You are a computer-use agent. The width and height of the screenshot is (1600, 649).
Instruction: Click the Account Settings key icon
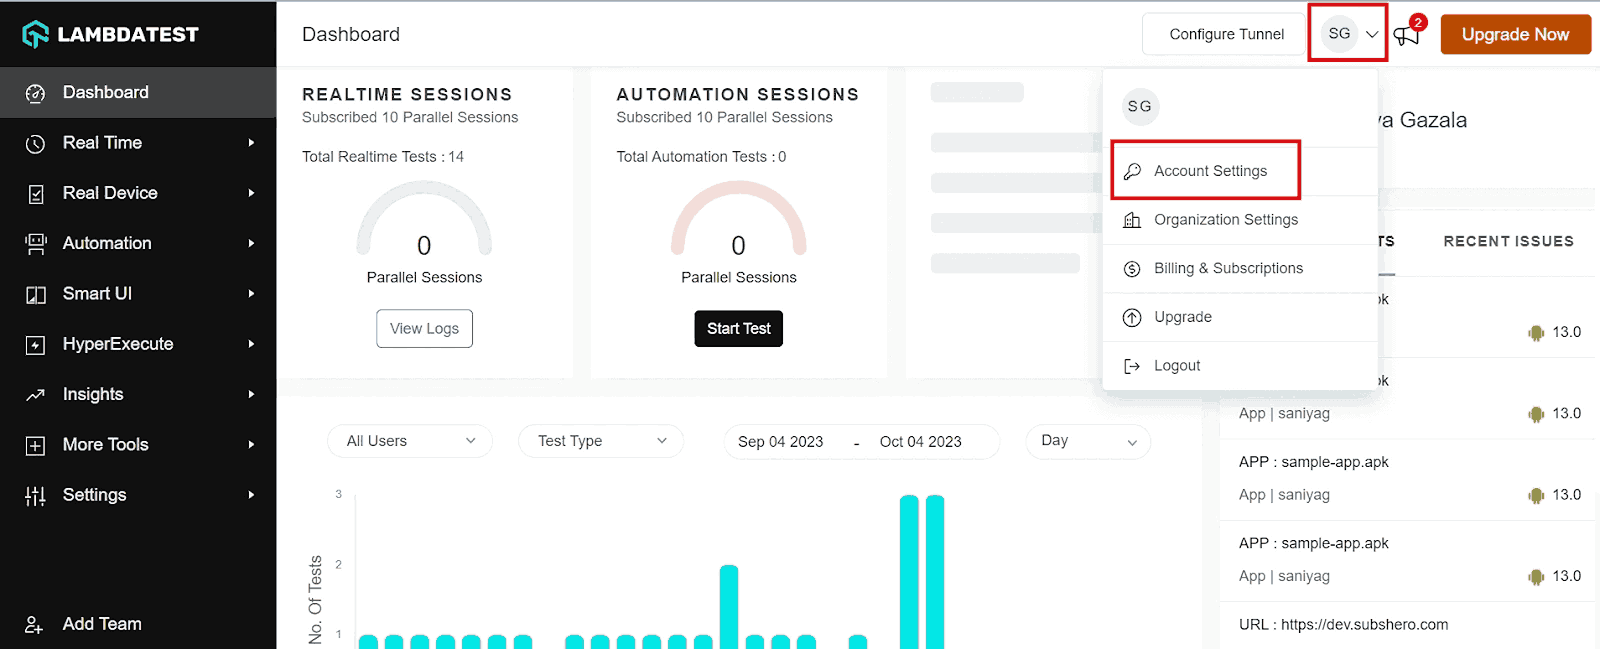(1132, 171)
